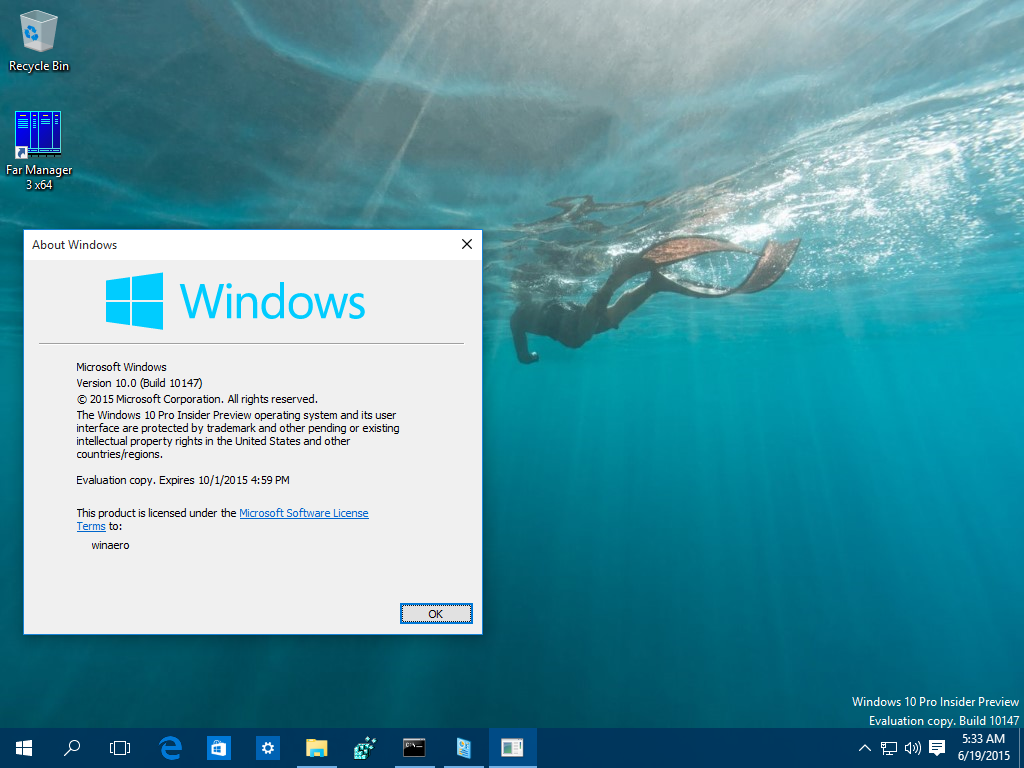Open Settings gear in taskbar
The height and width of the screenshot is (768, 1024).
pos(268,748)
